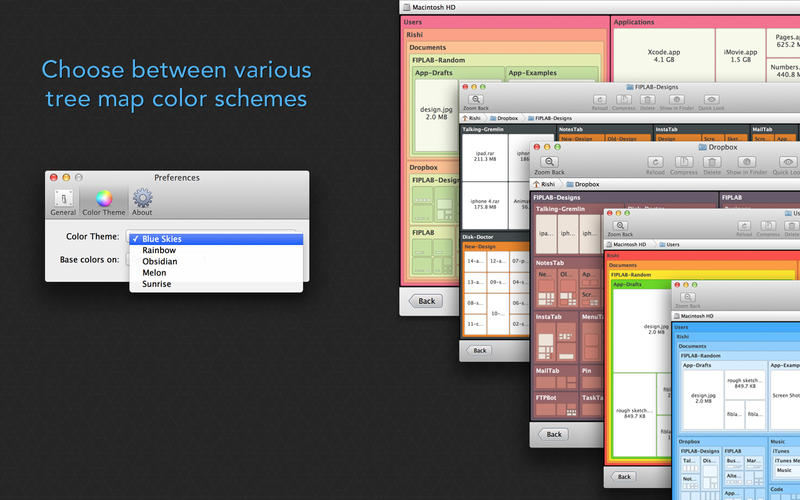800x500 pixels.
Task: Click Rishi in the Dropbox window path bar
Action: click(x=544, y=184)
